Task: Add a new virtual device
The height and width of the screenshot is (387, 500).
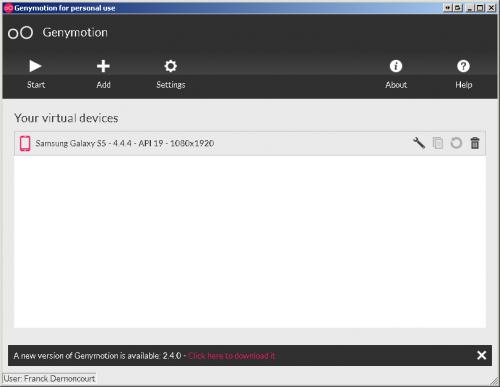Action: tap(103, 74)
